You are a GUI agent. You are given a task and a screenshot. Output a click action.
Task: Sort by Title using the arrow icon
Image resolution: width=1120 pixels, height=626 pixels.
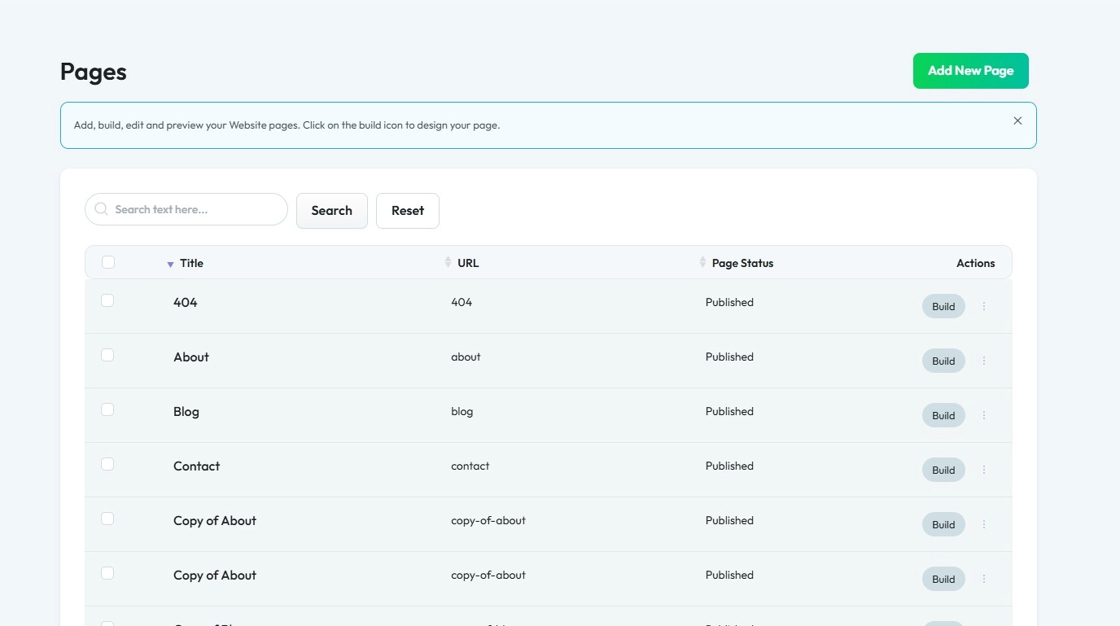coord(170,264)
